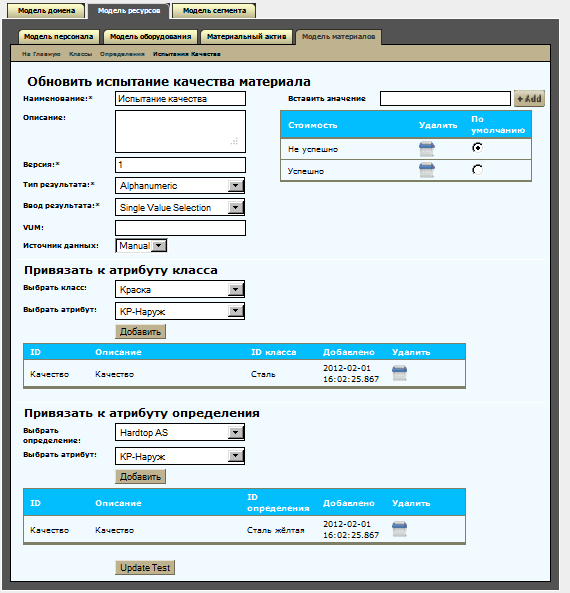The image size is (570, 593).
Task: Set 'Не успешно' as default value
Action: (x=477, y=147)
